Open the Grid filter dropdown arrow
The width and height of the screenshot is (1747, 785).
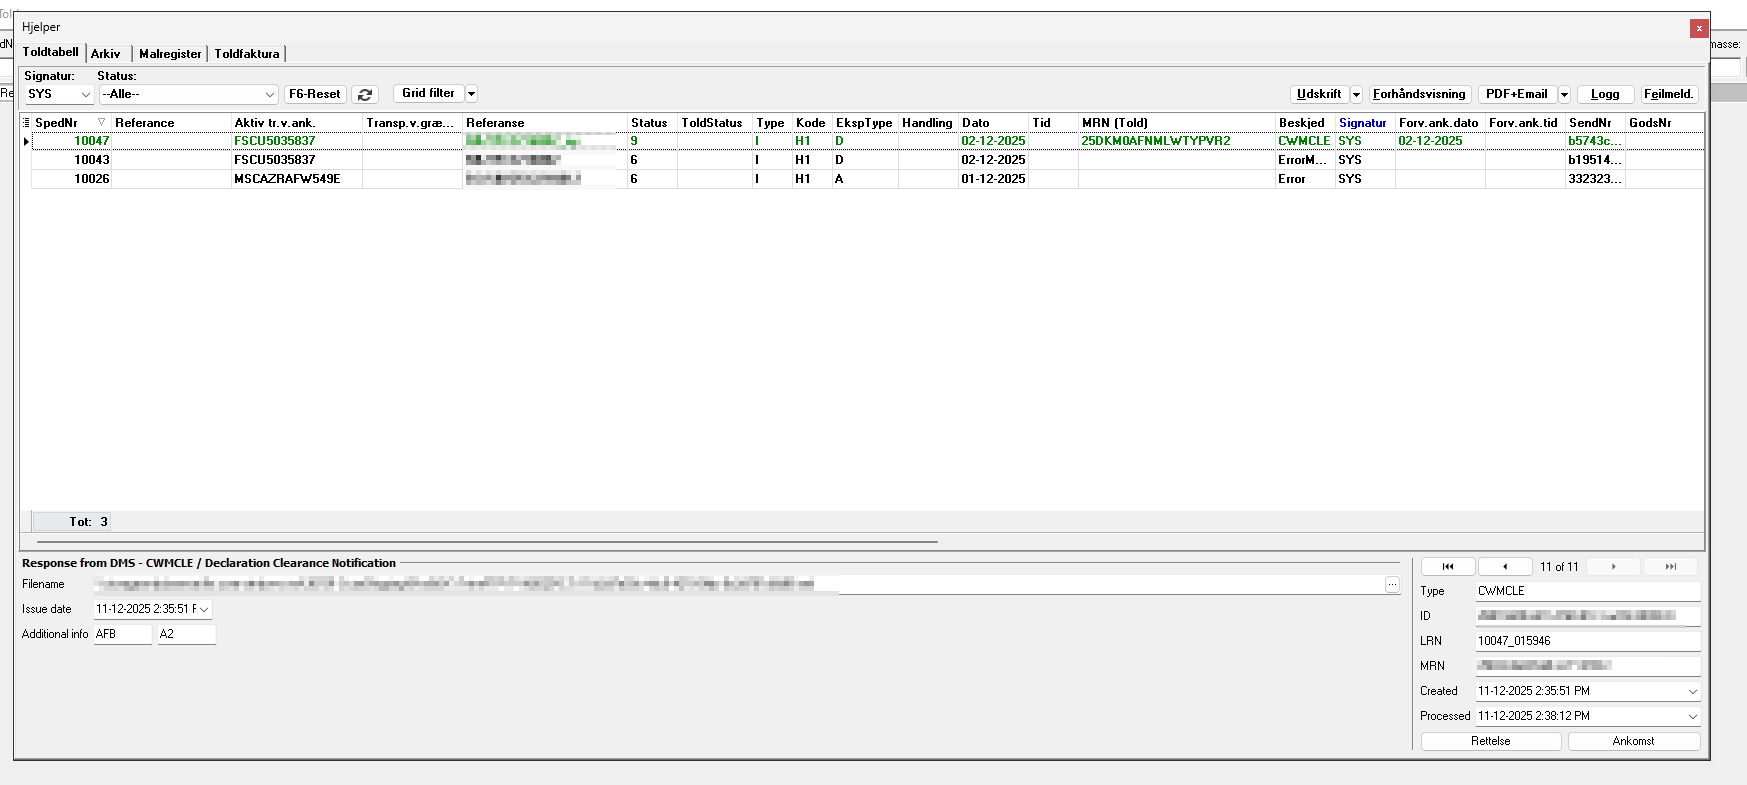pos(471,94)
